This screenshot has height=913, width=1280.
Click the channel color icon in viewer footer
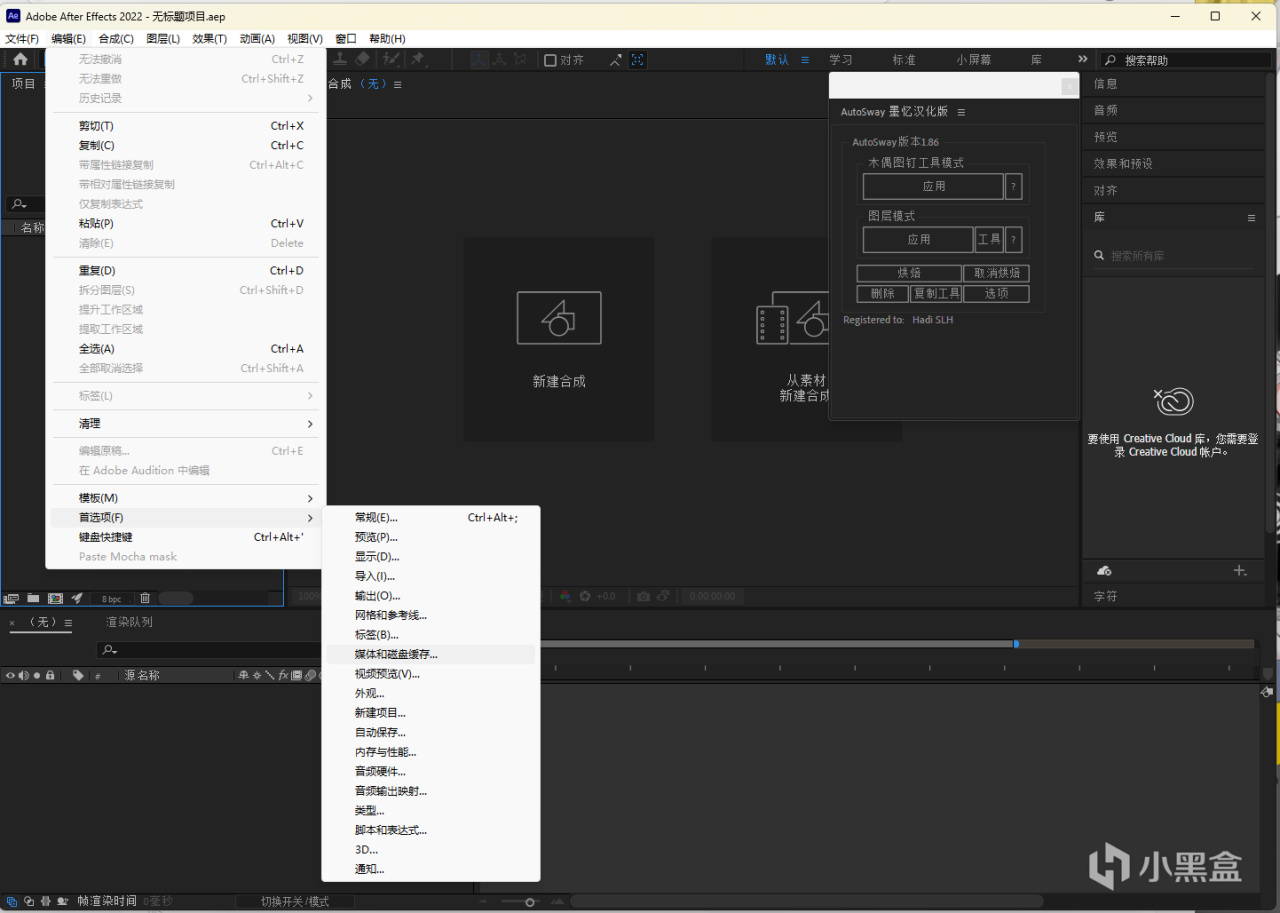[565, 596]
